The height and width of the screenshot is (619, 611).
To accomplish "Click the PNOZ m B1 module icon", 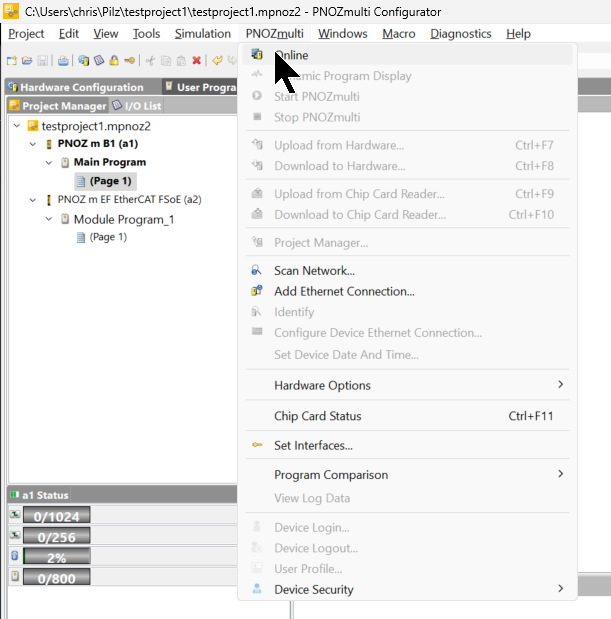I will [x=49, y=144].
